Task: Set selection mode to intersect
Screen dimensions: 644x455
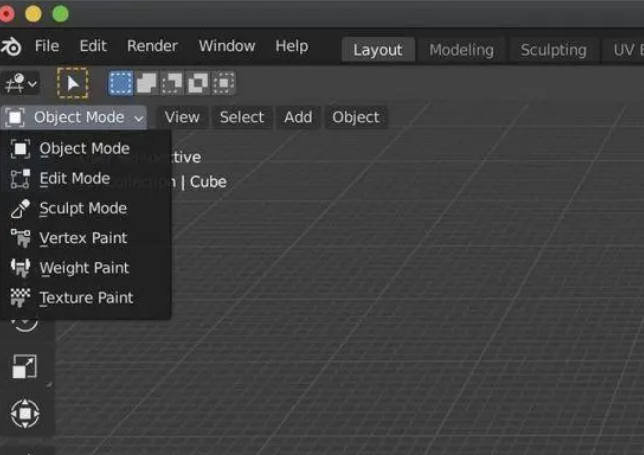Action: pos(224,83)
